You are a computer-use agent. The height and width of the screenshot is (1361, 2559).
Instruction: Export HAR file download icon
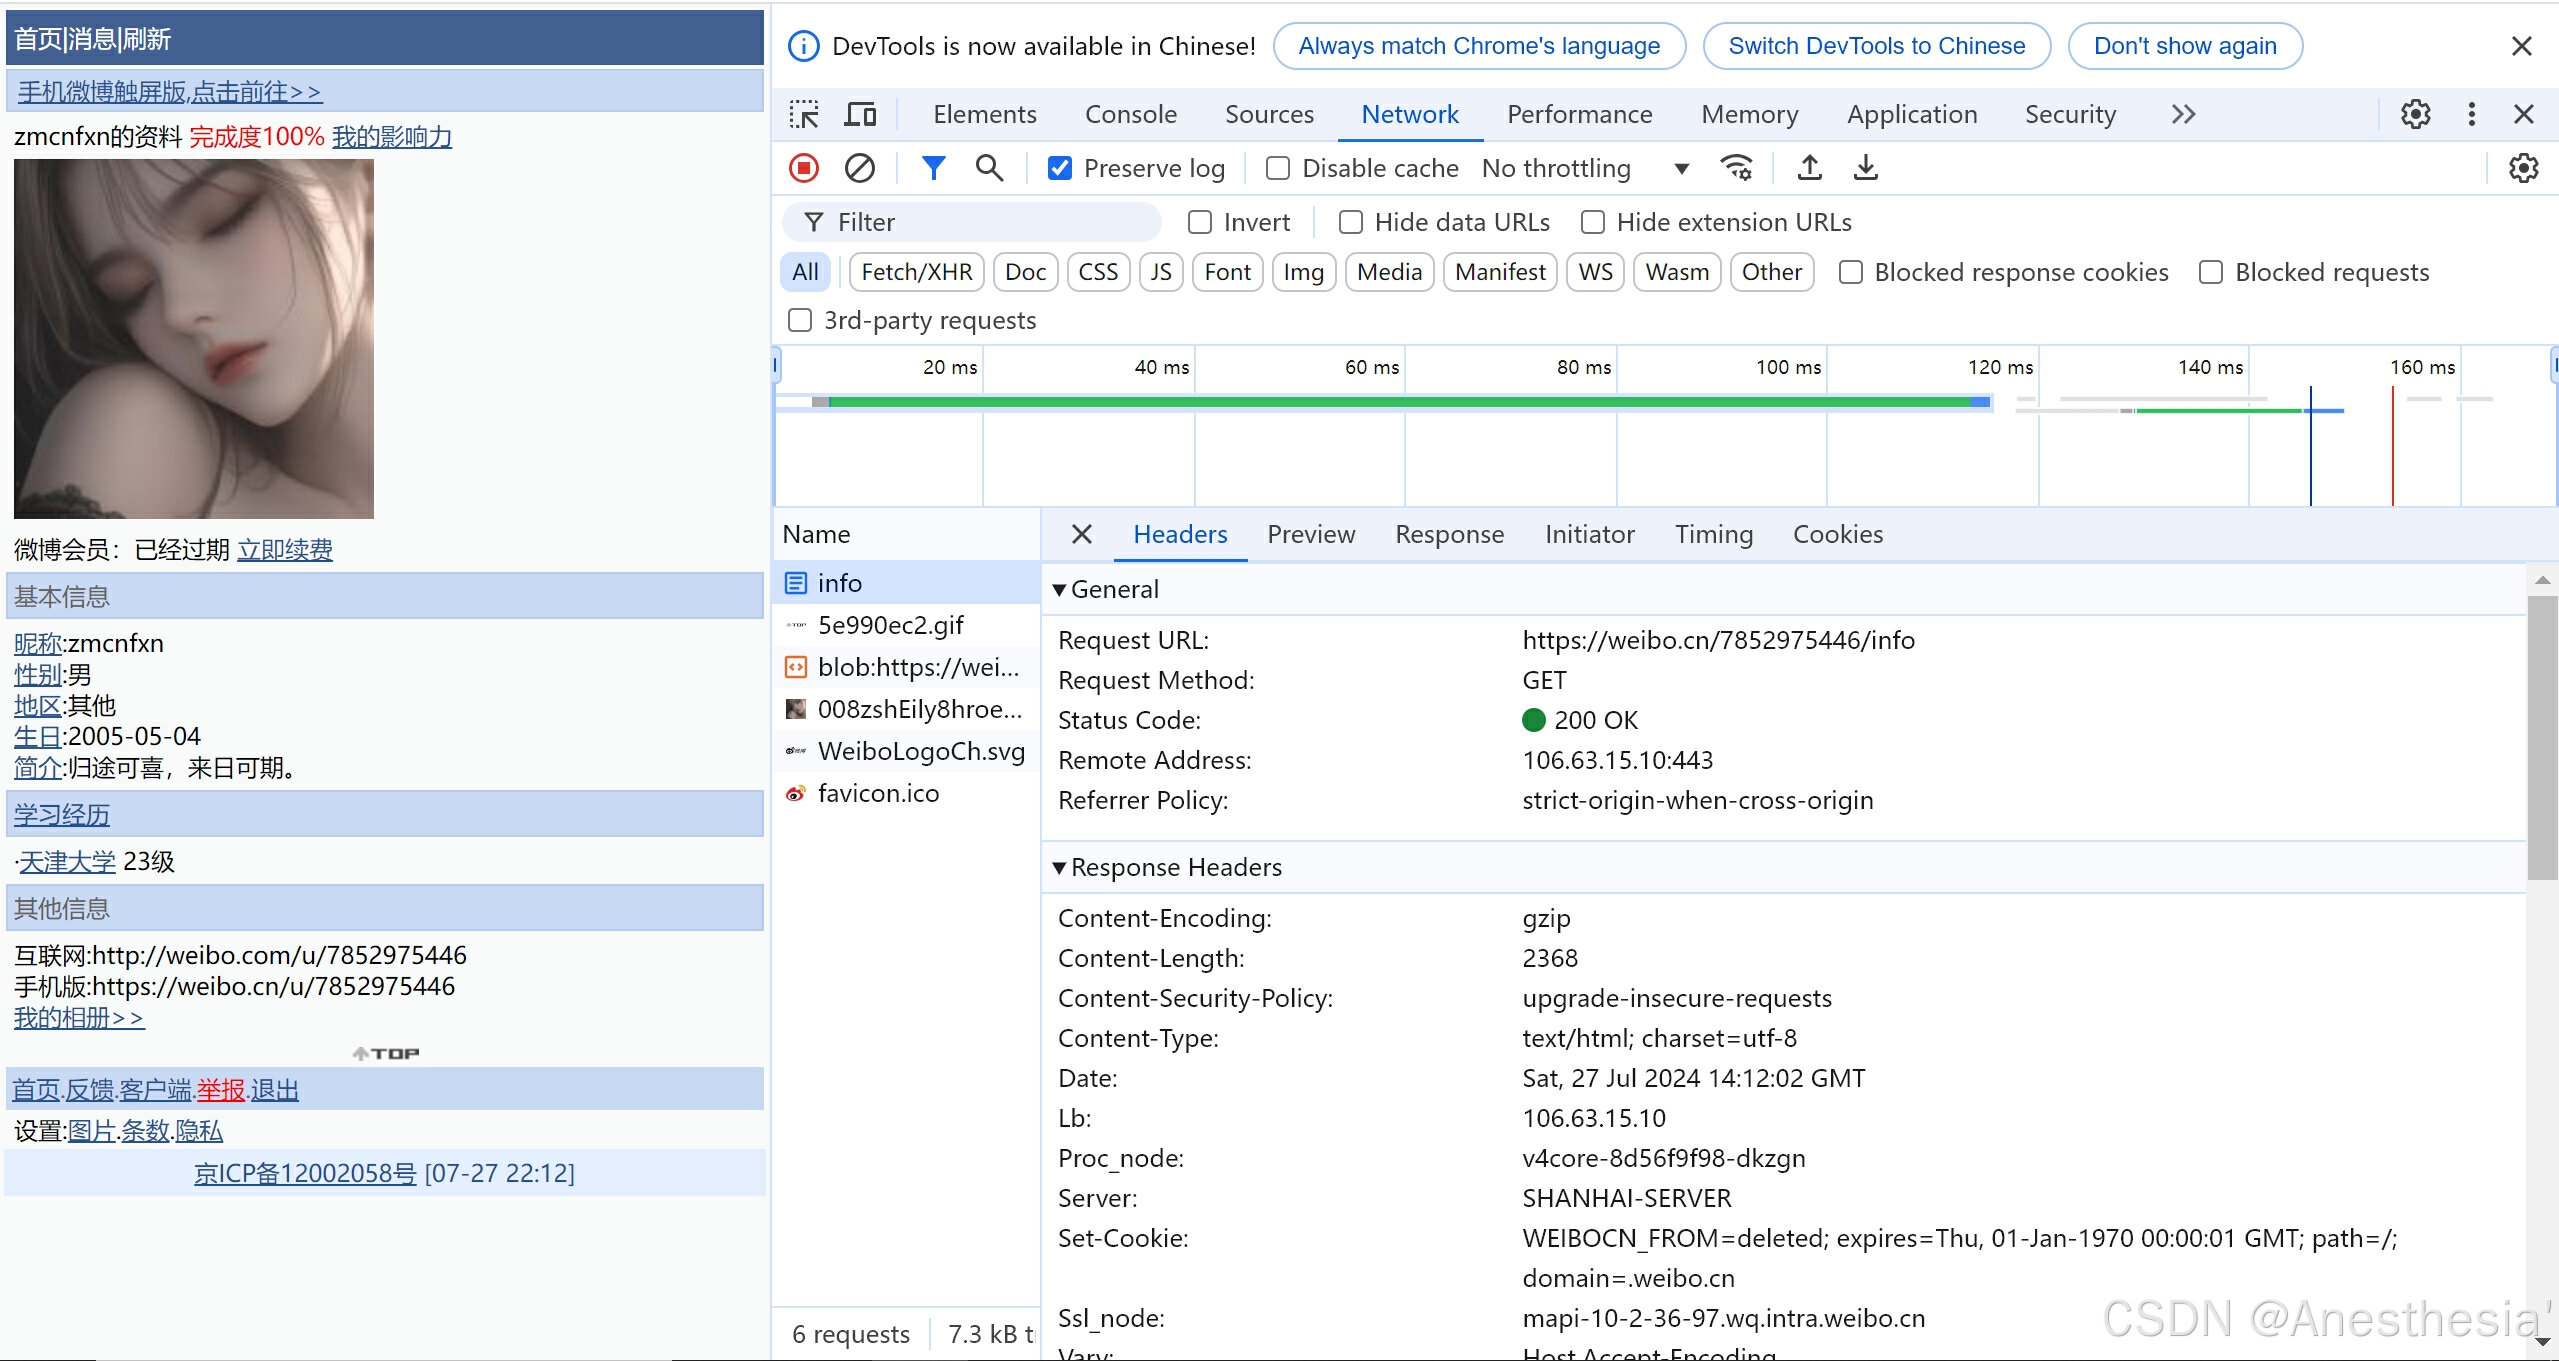pos(1865,168)
